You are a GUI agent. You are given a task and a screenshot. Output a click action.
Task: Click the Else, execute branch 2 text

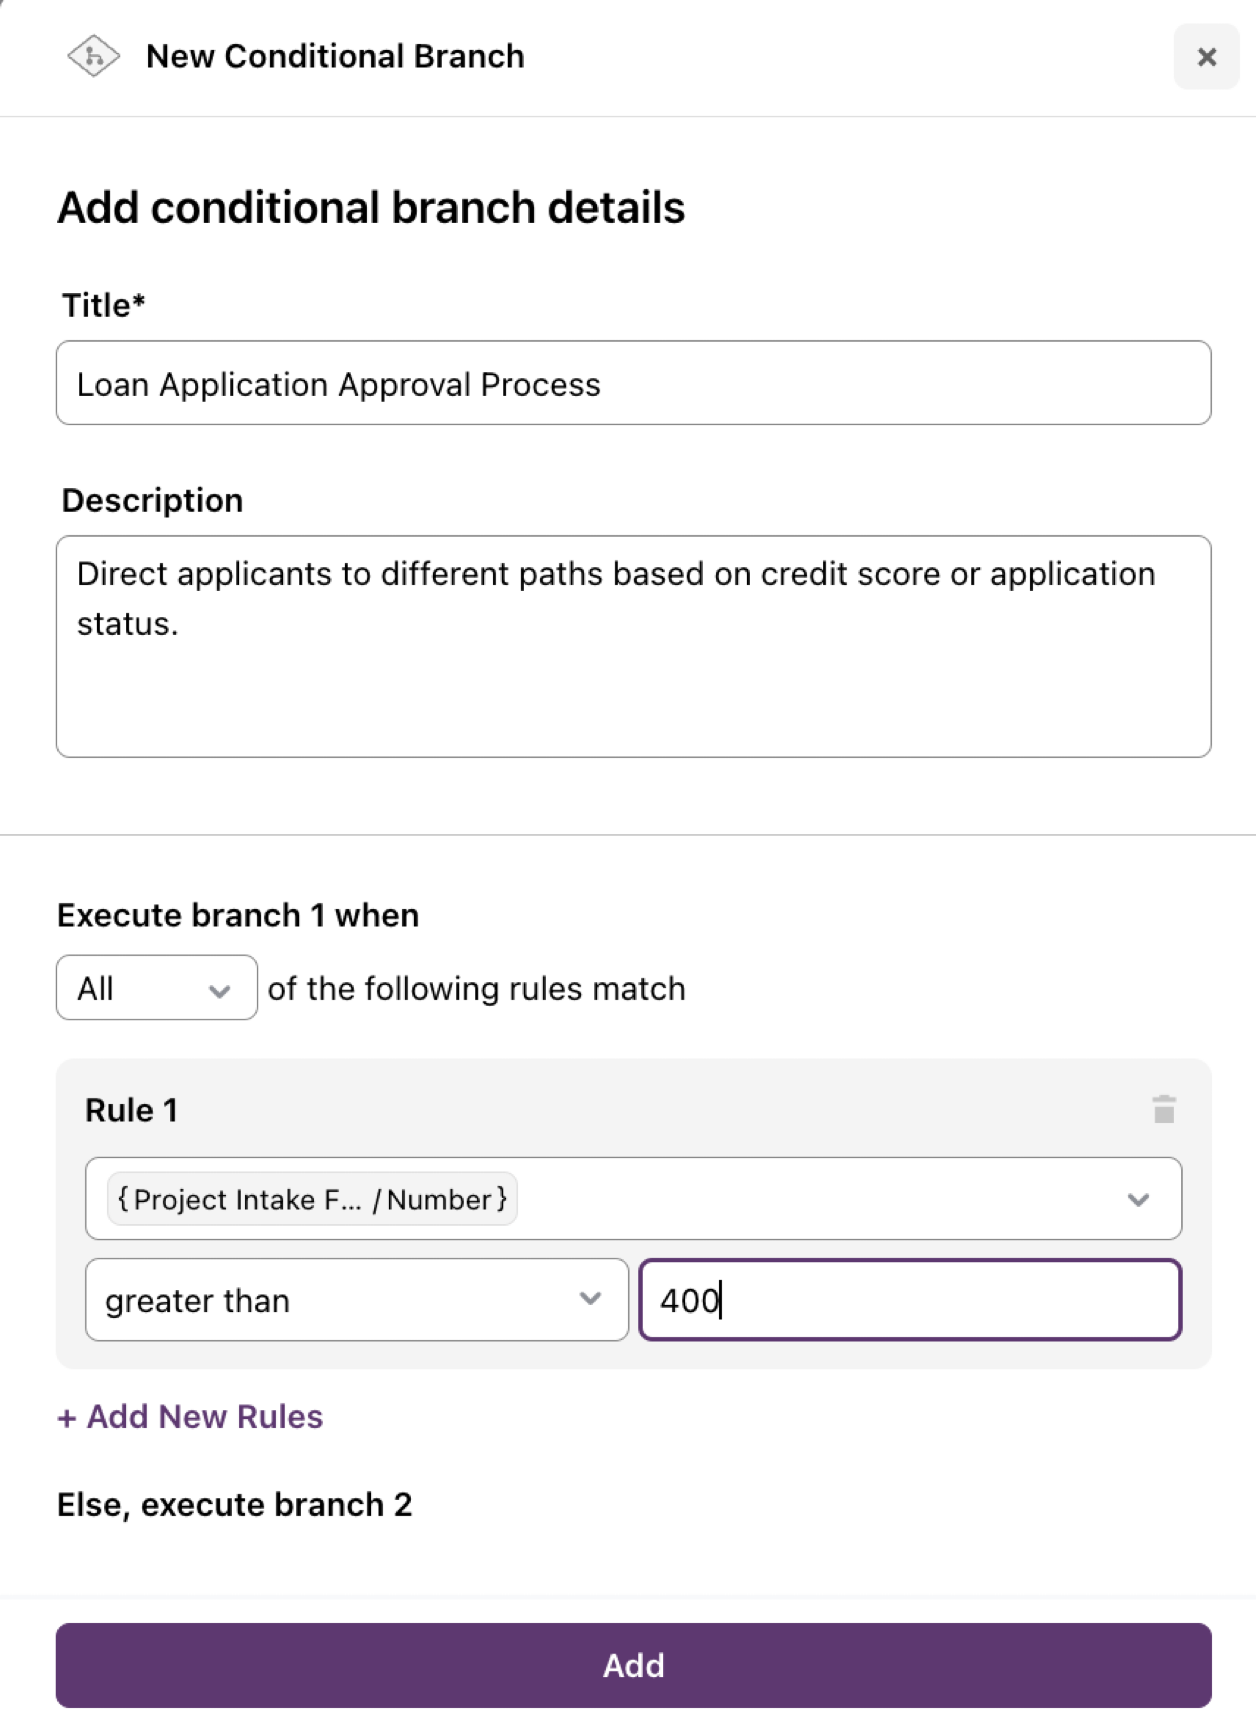(234, 1504)
